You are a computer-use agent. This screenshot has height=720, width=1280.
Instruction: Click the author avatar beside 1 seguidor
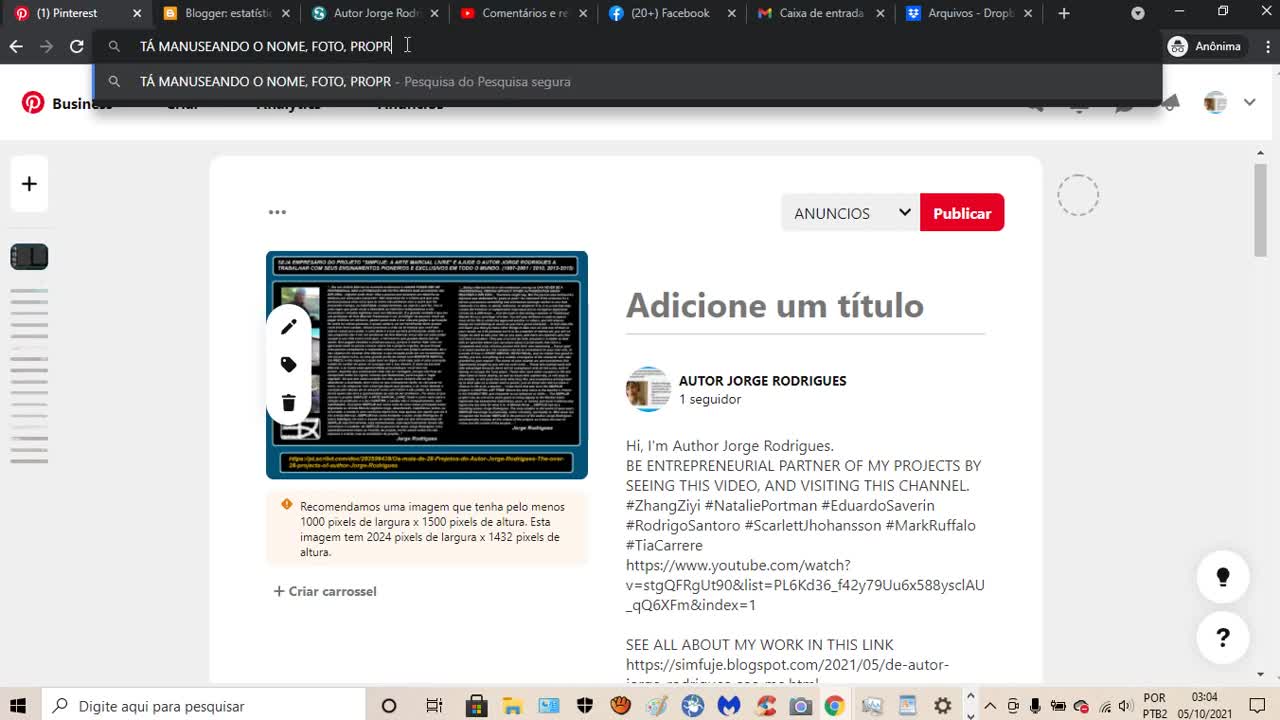[648, 389]
